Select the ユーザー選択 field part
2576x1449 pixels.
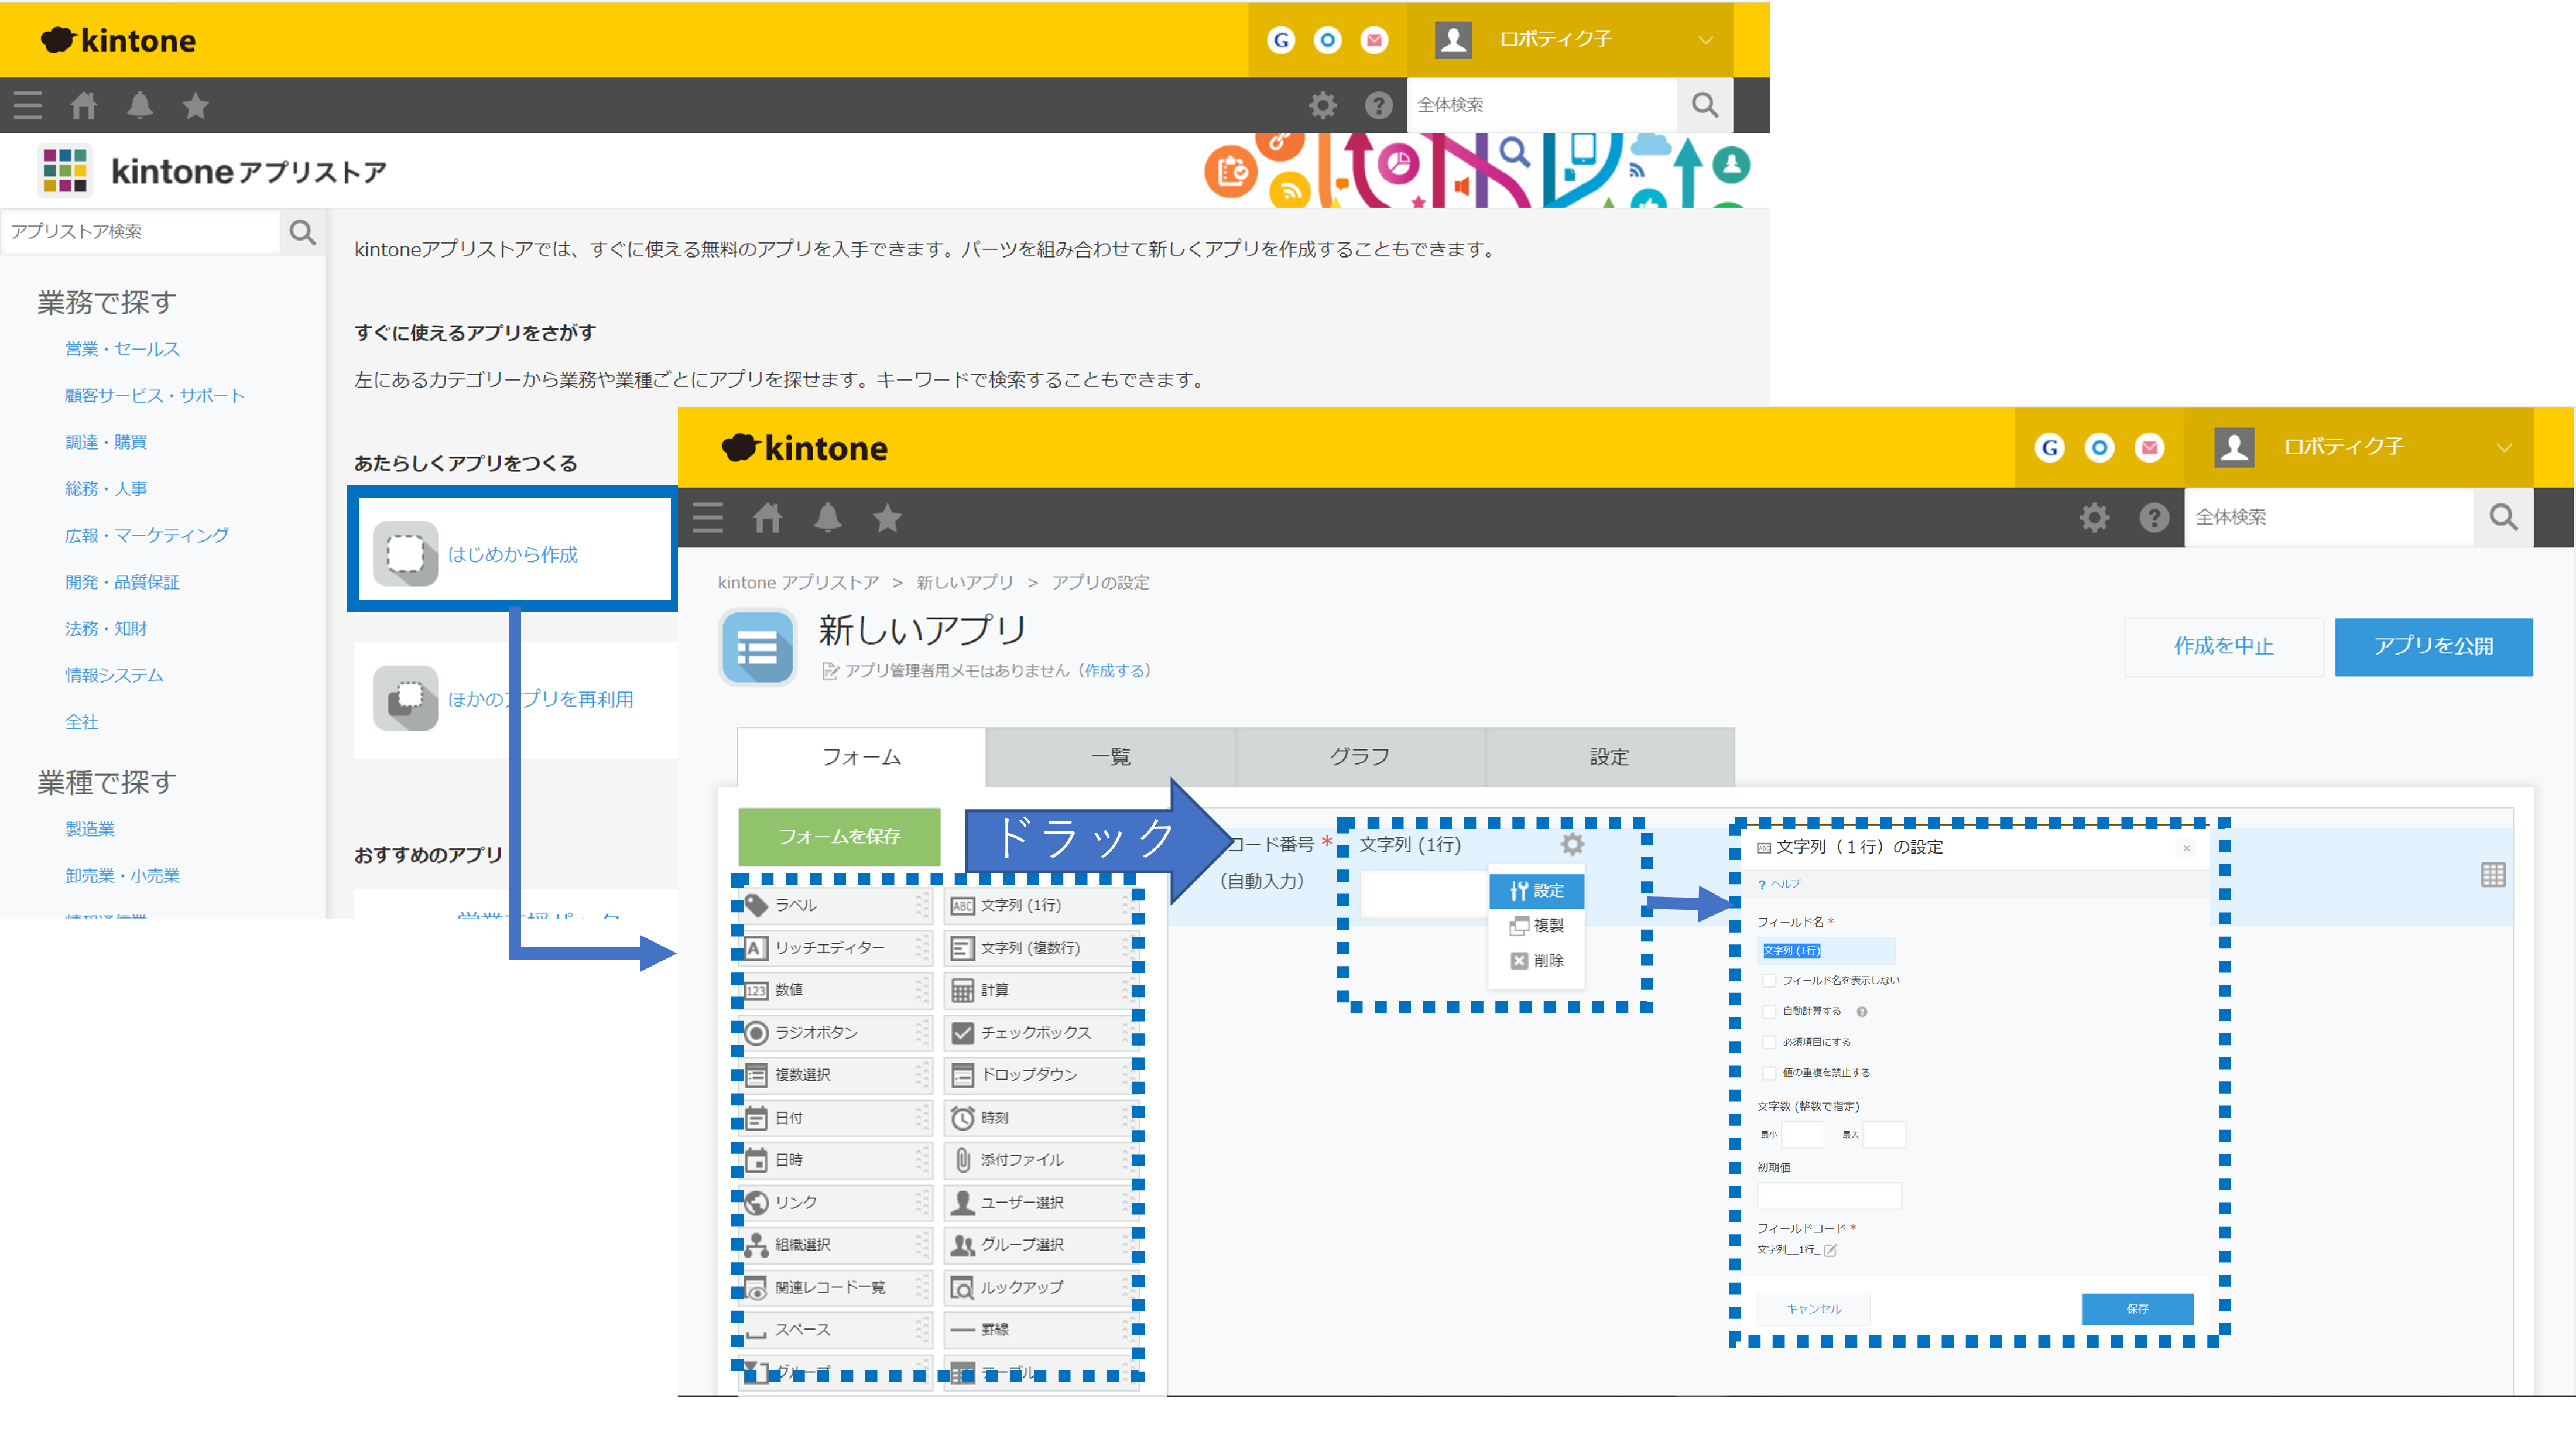click(1040, 1203)
